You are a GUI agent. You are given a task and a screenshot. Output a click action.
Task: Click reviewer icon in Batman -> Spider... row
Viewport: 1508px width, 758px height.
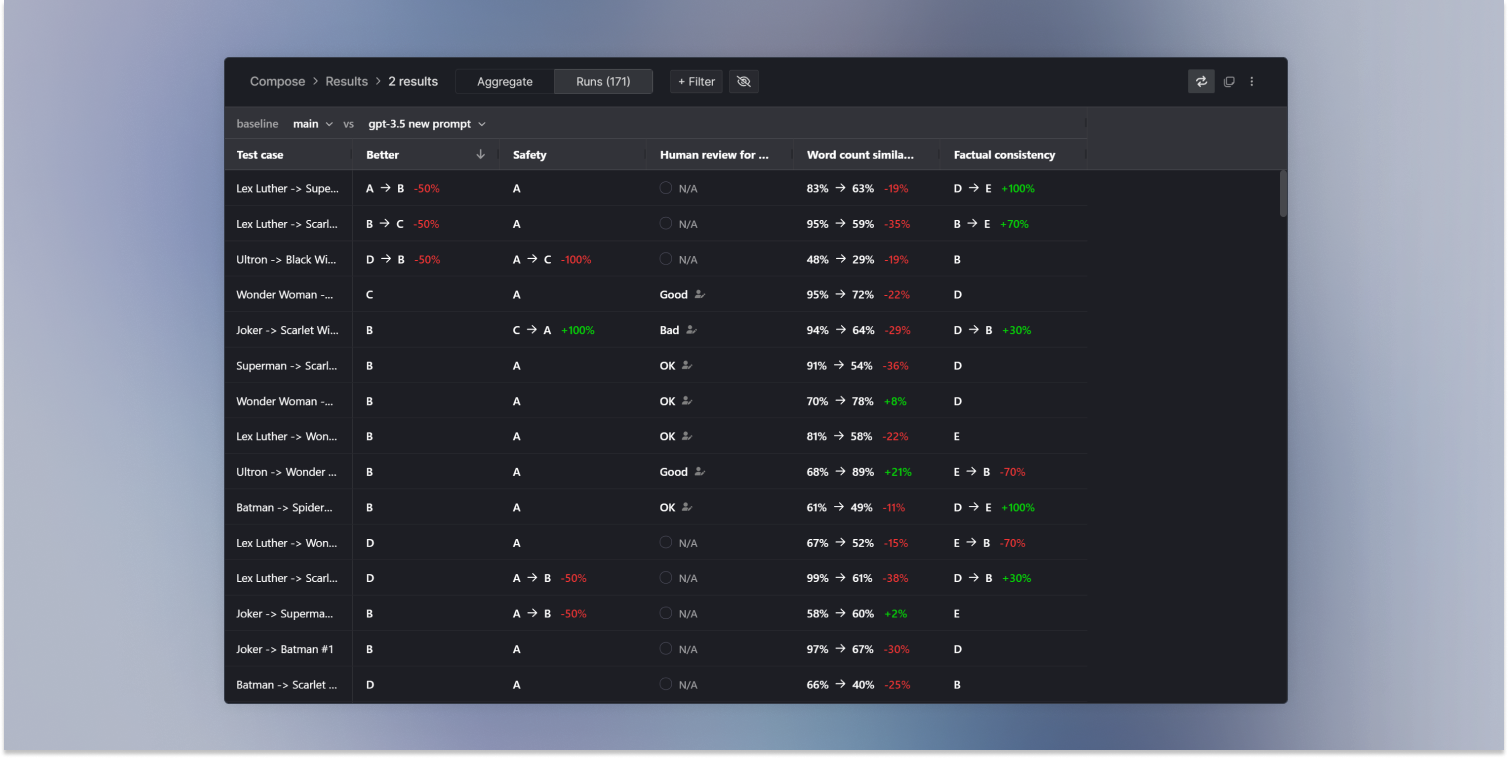(687, 507)
